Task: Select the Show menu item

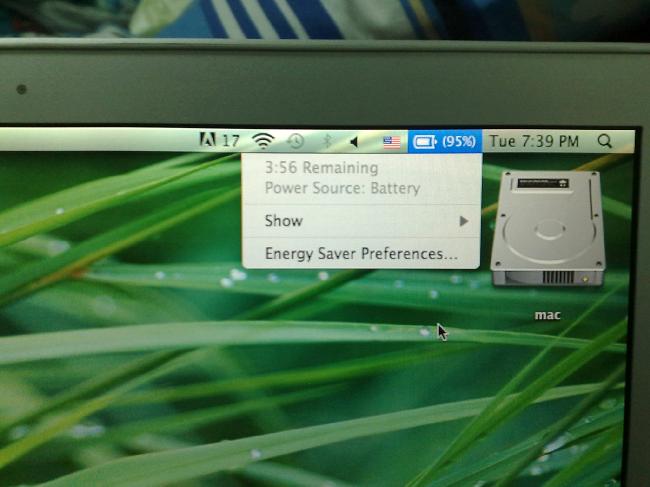Action: pos(284,220)
